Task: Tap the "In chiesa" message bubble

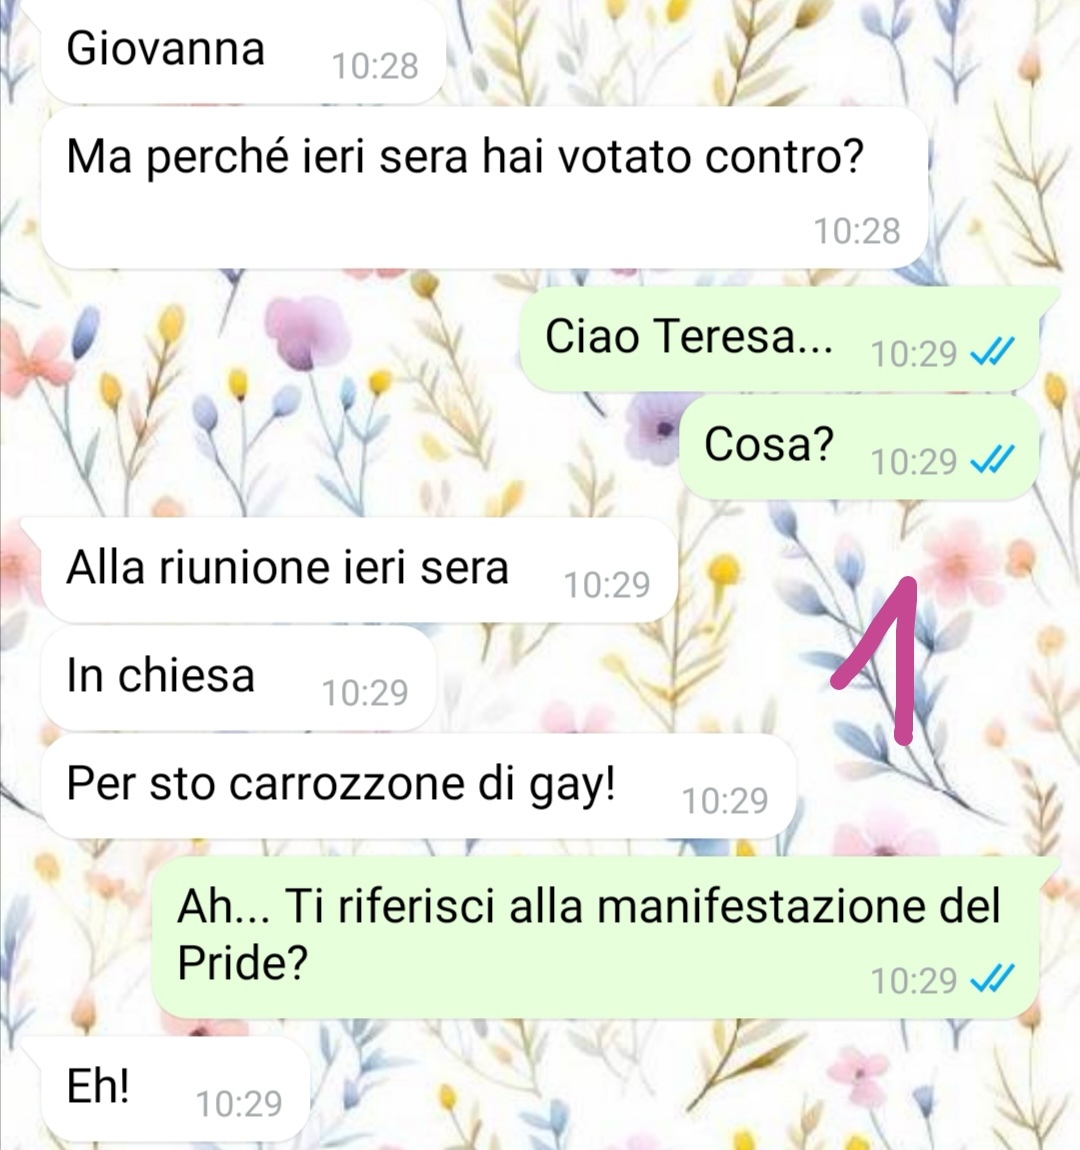Action: coord(238,677)
